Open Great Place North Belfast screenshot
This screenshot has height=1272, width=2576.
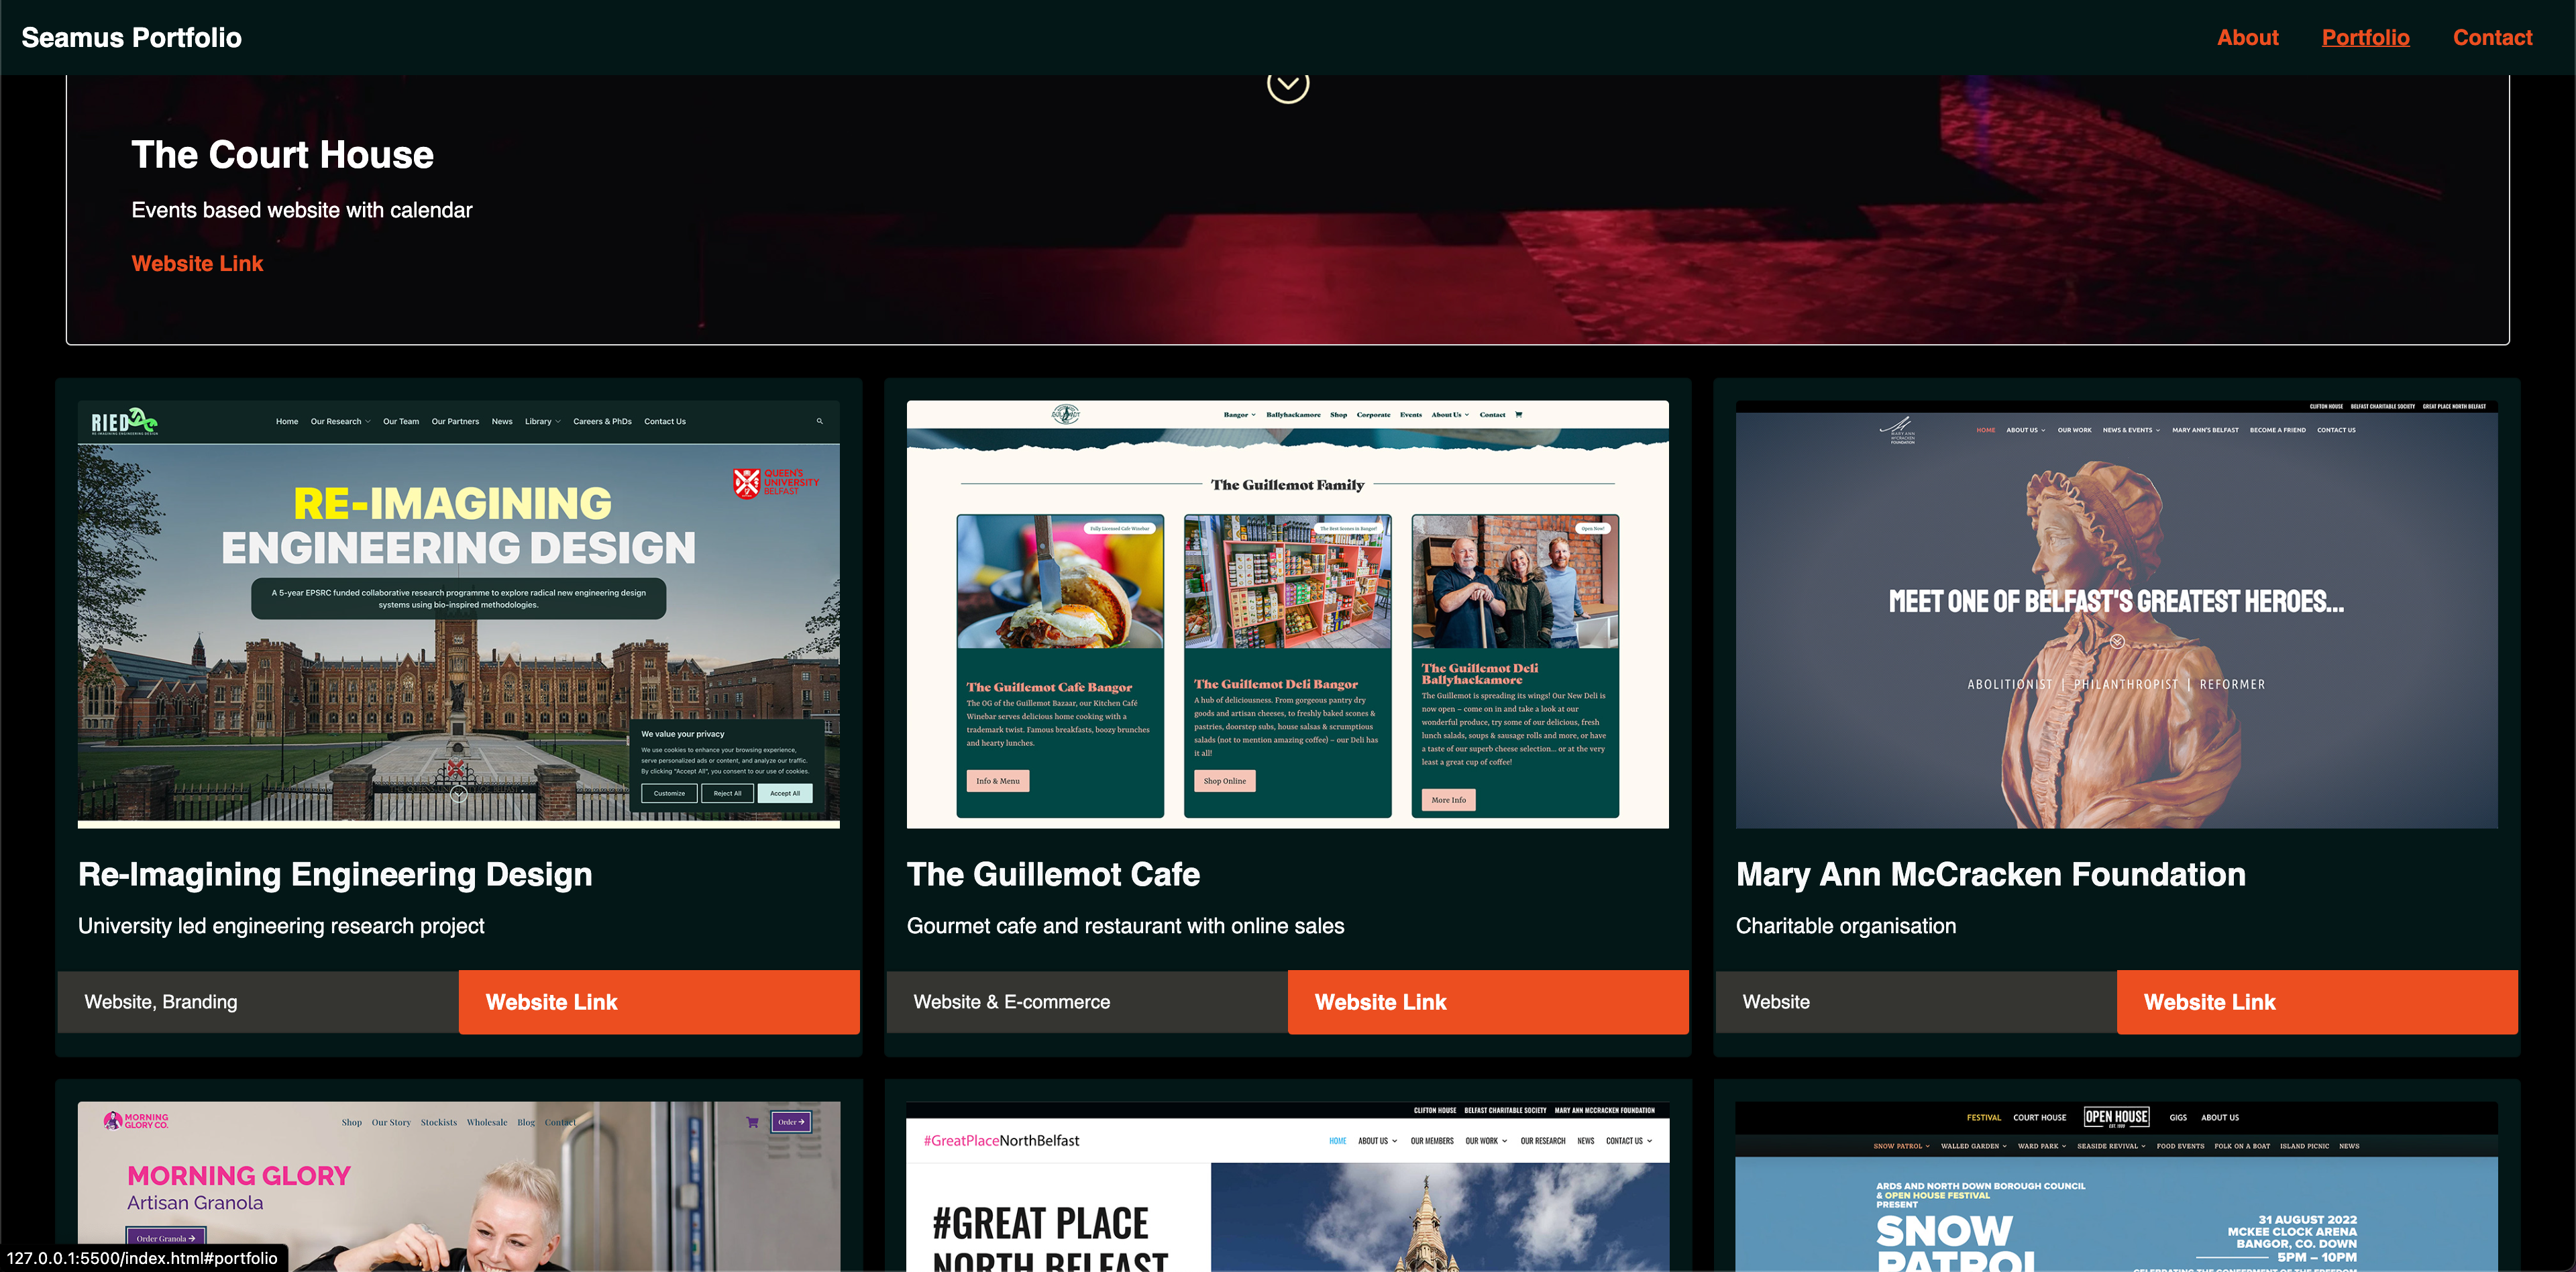point(1287,1186)
